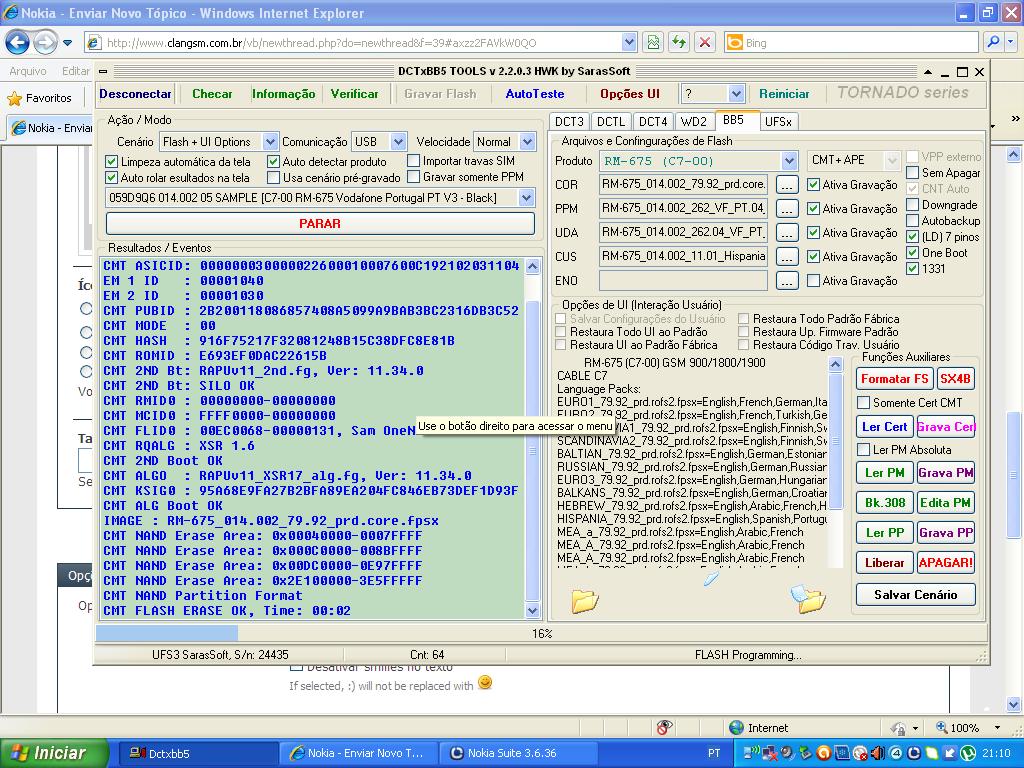1024x768 pixels.
Task: Browse for ENO file with ellipsis button
Action: tap(787, 281)
